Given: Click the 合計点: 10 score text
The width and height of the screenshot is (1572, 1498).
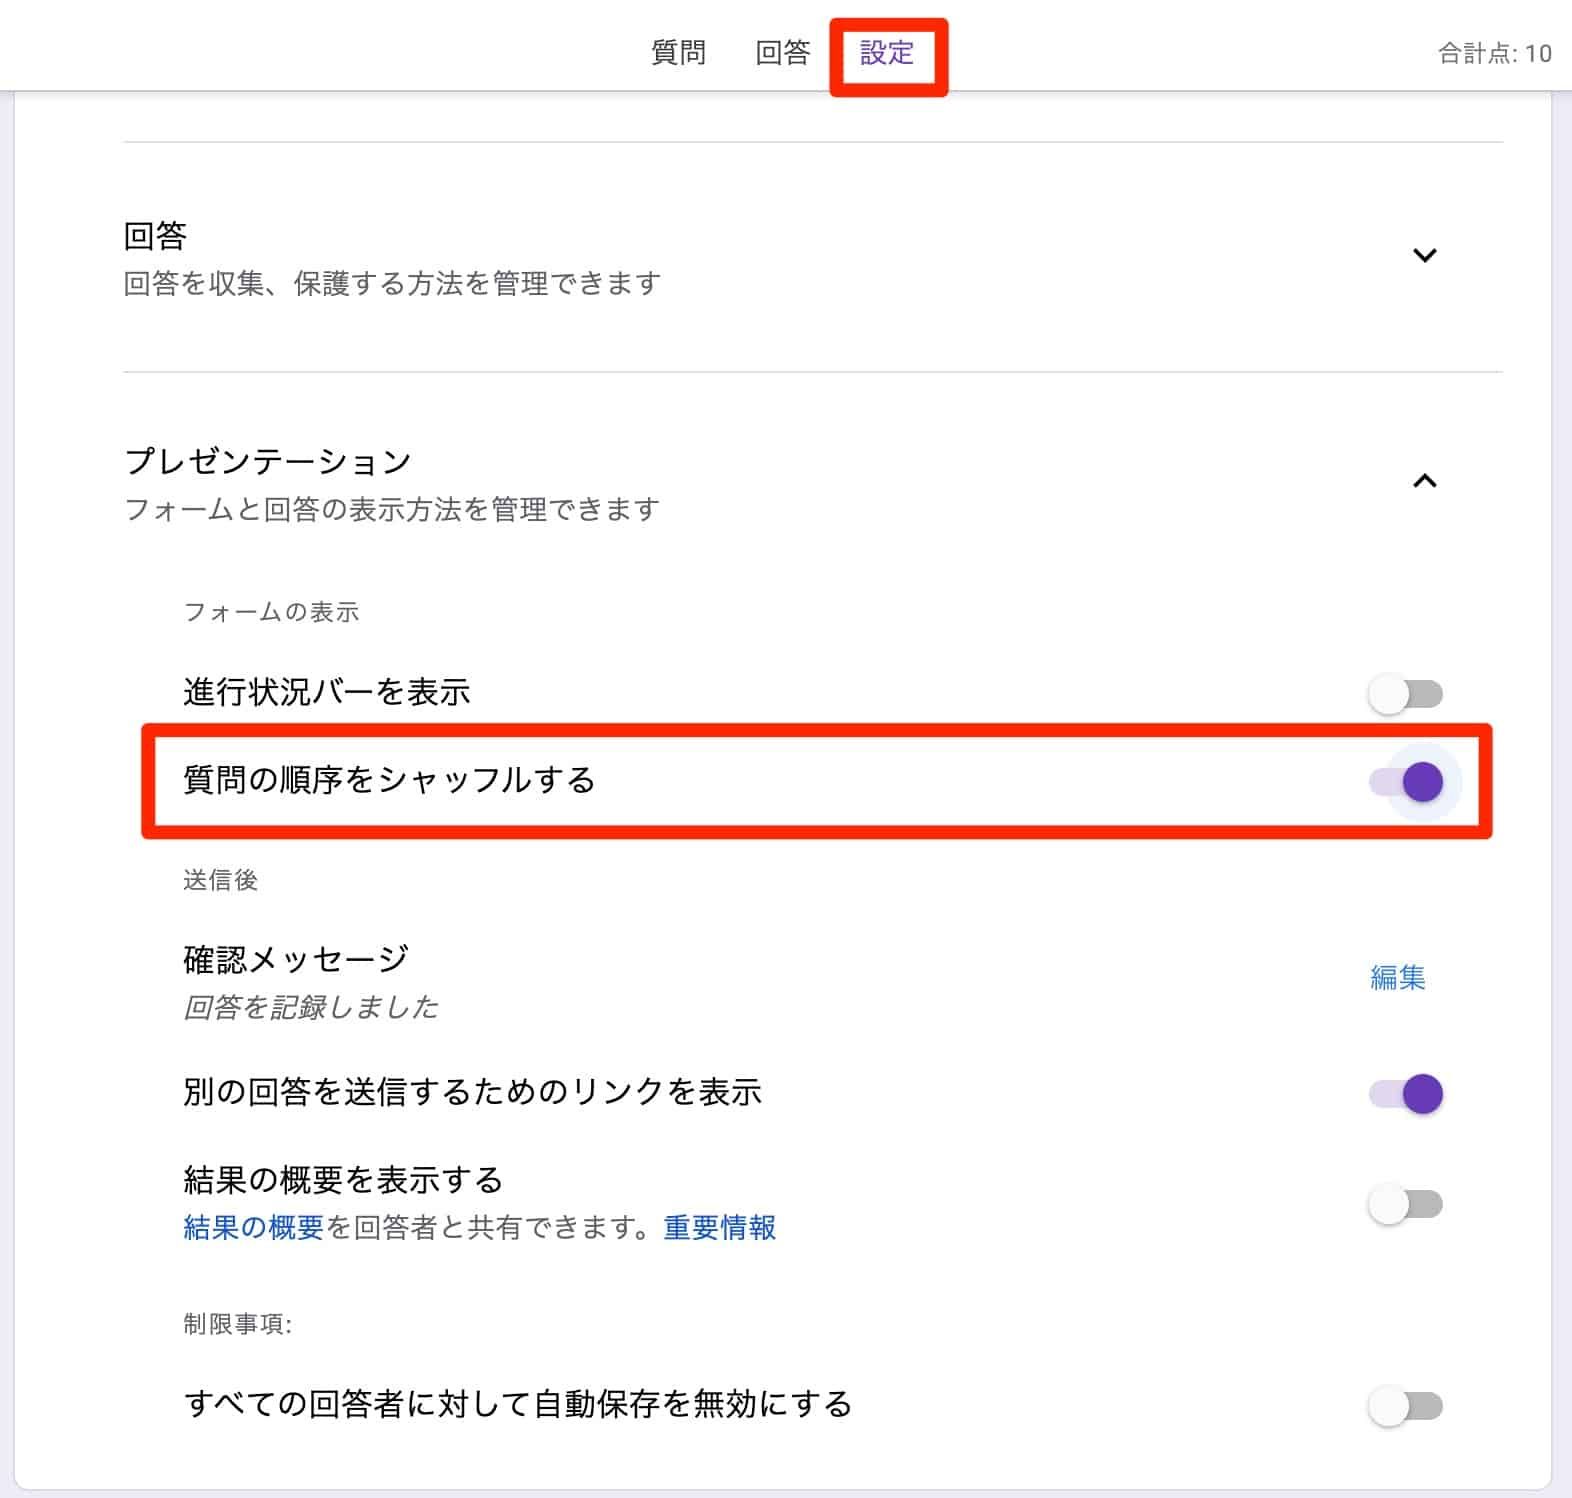Looking at the screenshot, I should tap(1495, 53).
